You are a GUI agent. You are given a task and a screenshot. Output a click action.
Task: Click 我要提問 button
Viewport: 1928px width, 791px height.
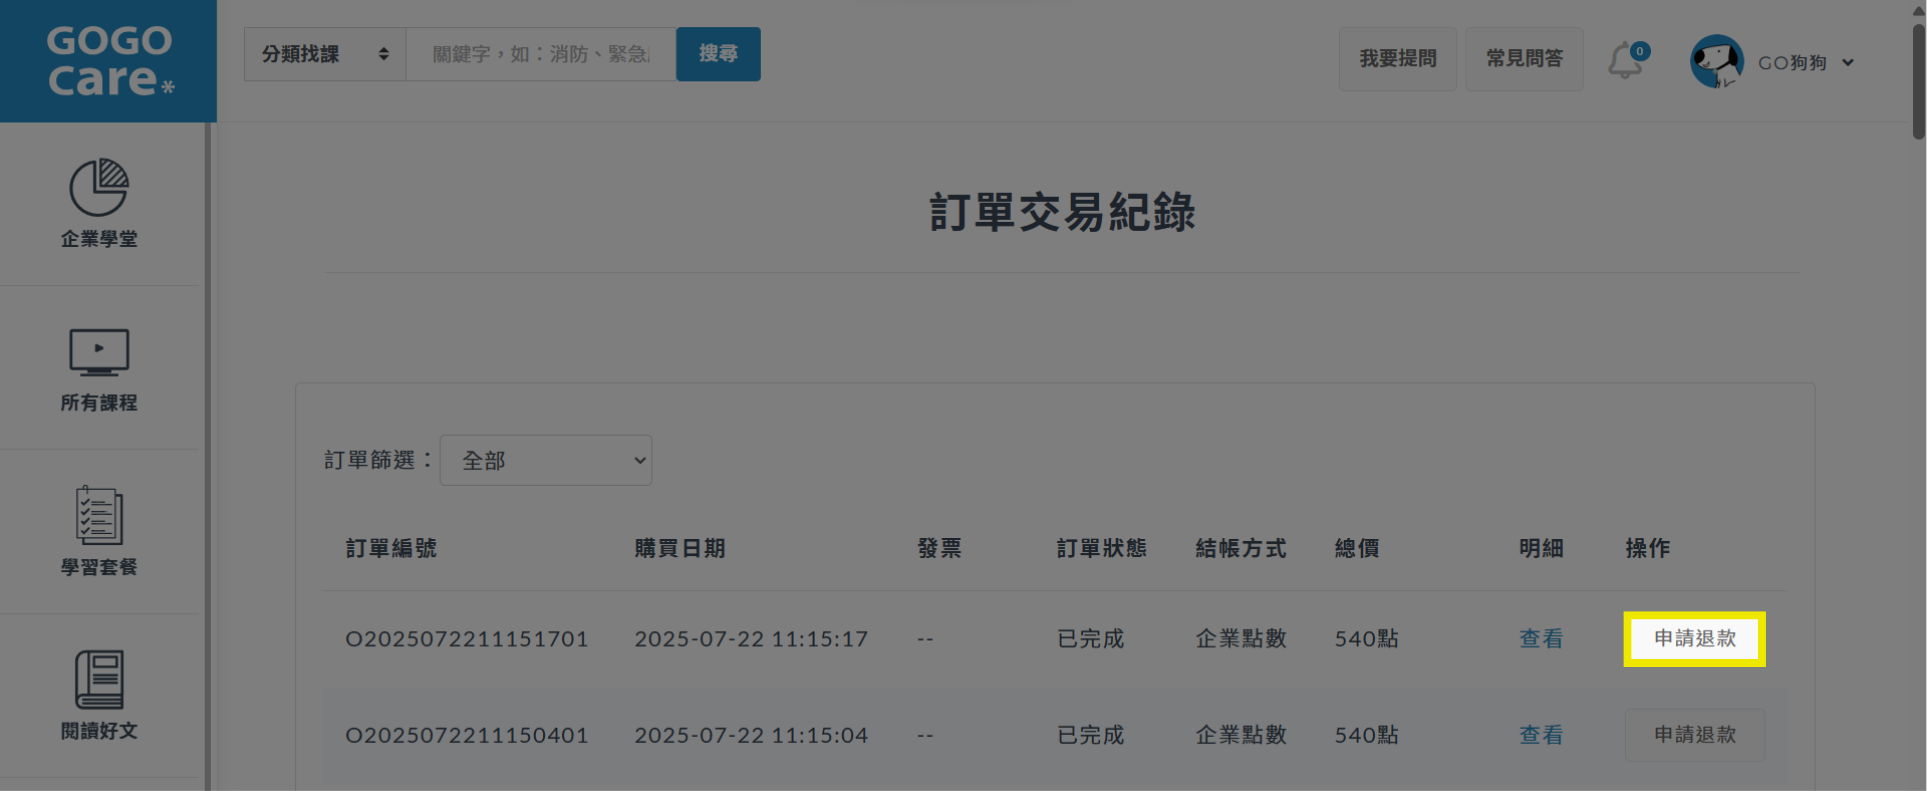coord(1398,59)
